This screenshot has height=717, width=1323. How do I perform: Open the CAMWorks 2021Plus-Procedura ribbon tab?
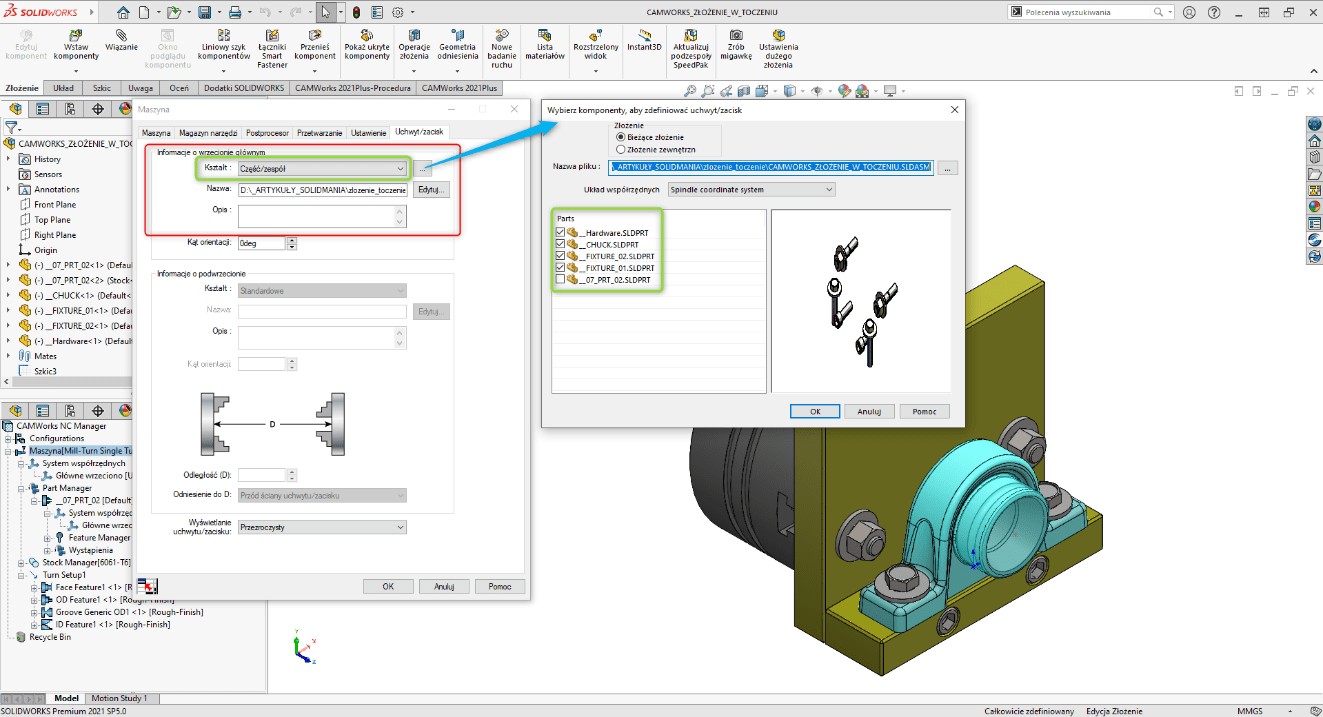click(352, 88)
